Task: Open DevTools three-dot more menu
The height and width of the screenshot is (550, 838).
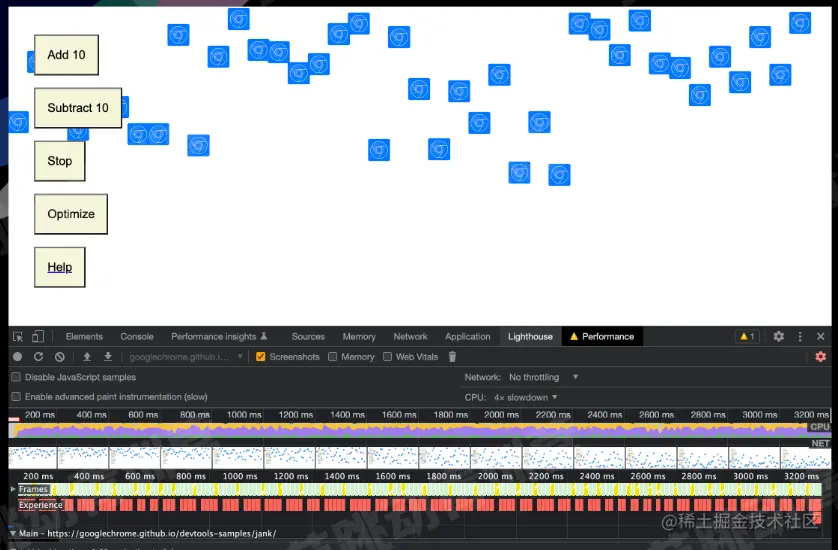Action: [800, 336]
